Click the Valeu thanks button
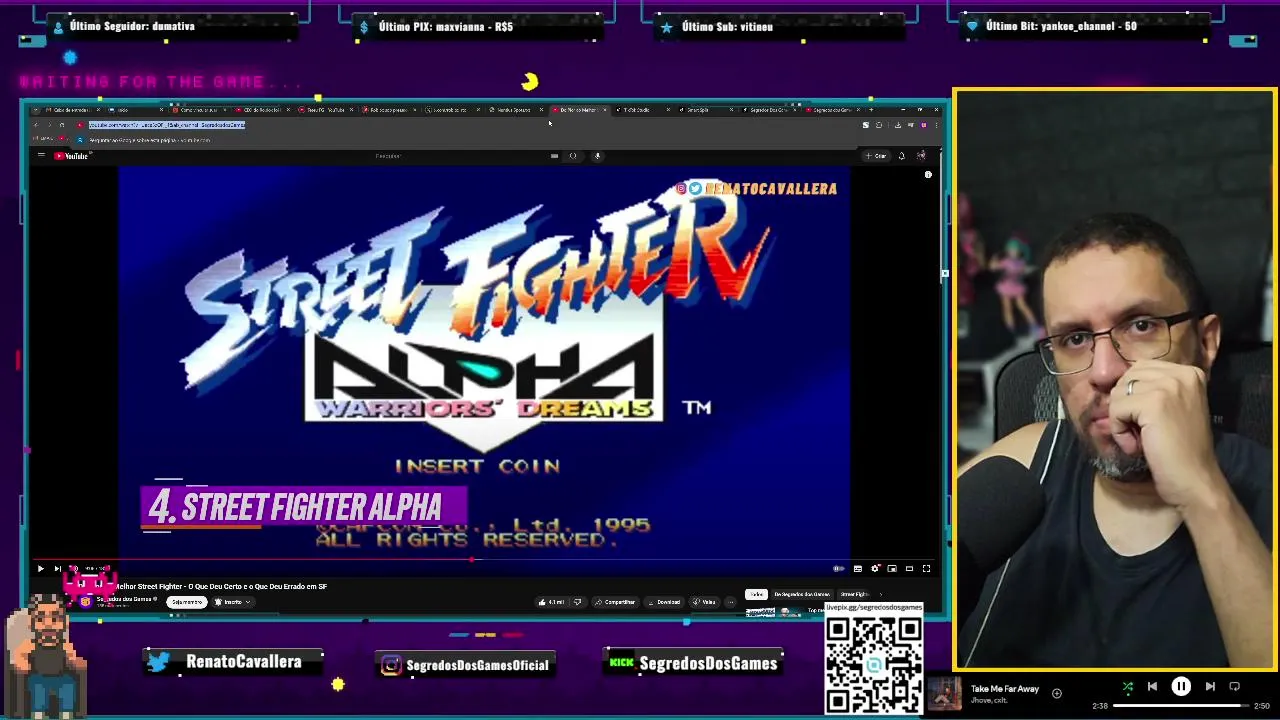This screenshot has height=720, width=1280. [704, 602]
